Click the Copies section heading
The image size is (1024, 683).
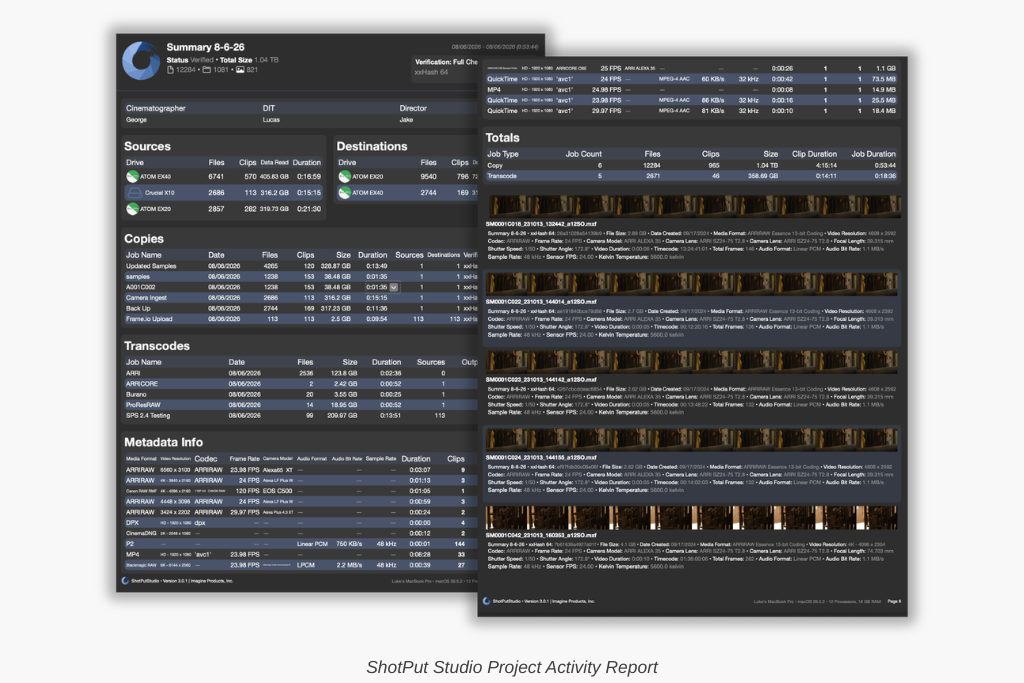pyautogui.click(x=144, y=239)
